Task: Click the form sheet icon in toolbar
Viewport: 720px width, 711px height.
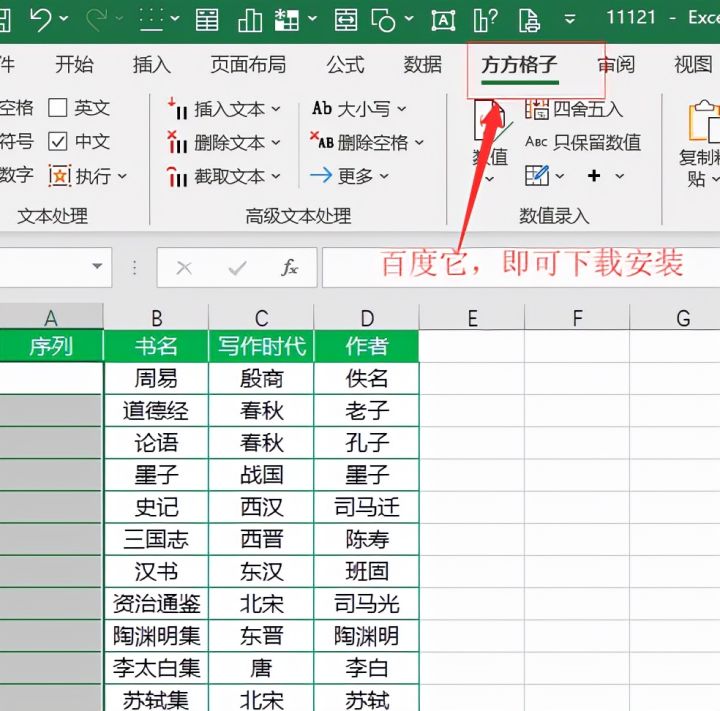Action: (207, 19)
